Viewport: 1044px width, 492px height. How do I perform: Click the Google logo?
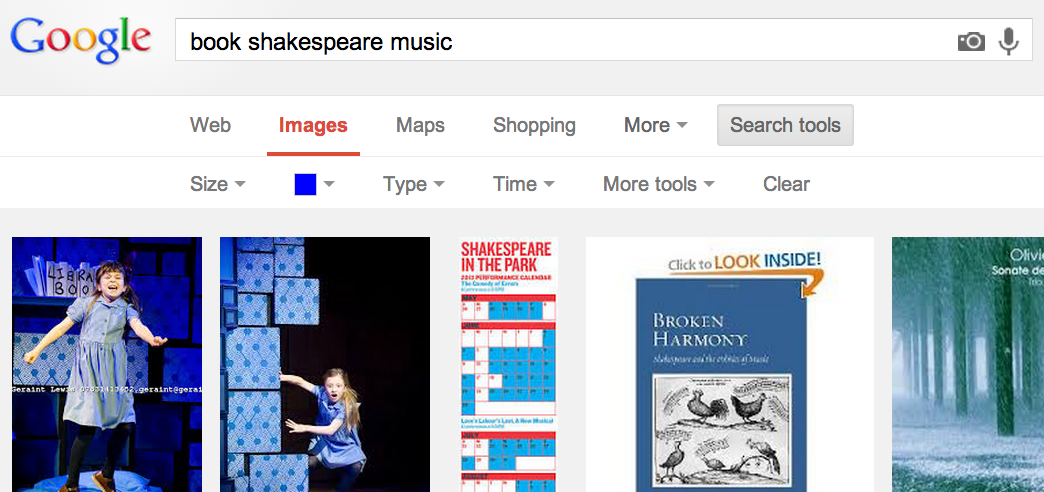81,40
